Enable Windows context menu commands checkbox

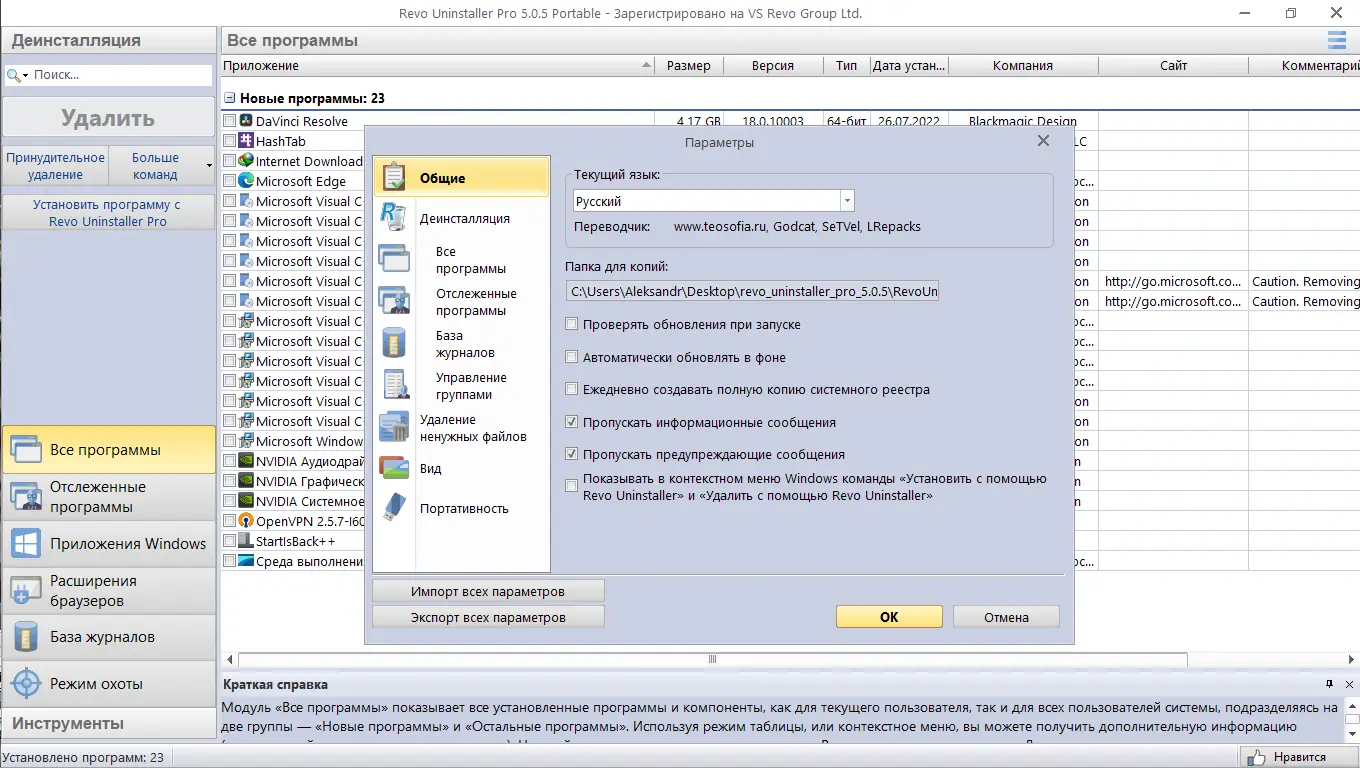[572, 486]
